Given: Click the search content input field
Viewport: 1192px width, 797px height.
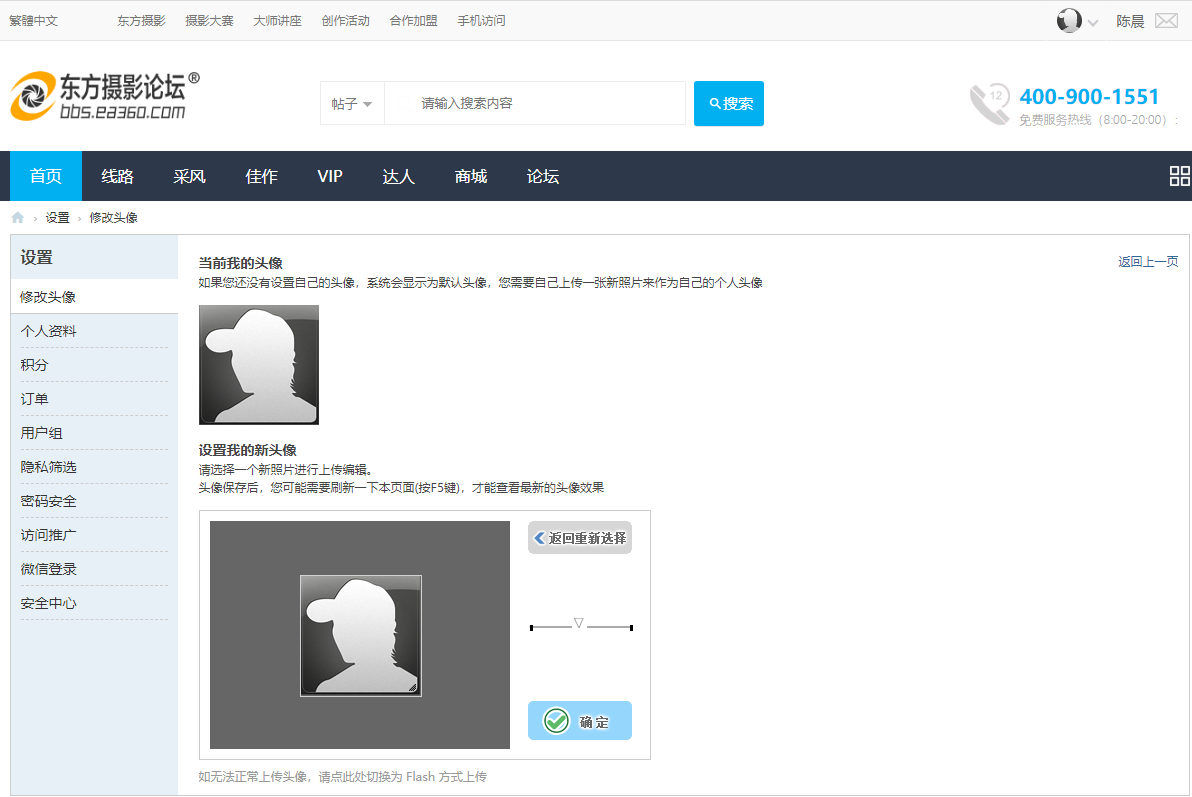Looking at the screenshot, I should point(535,104).
